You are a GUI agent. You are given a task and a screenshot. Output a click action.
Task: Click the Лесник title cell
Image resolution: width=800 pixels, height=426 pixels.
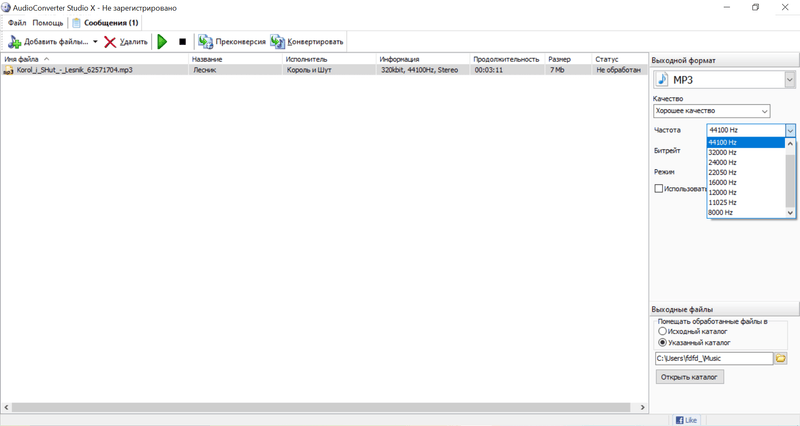pos(205,70)
